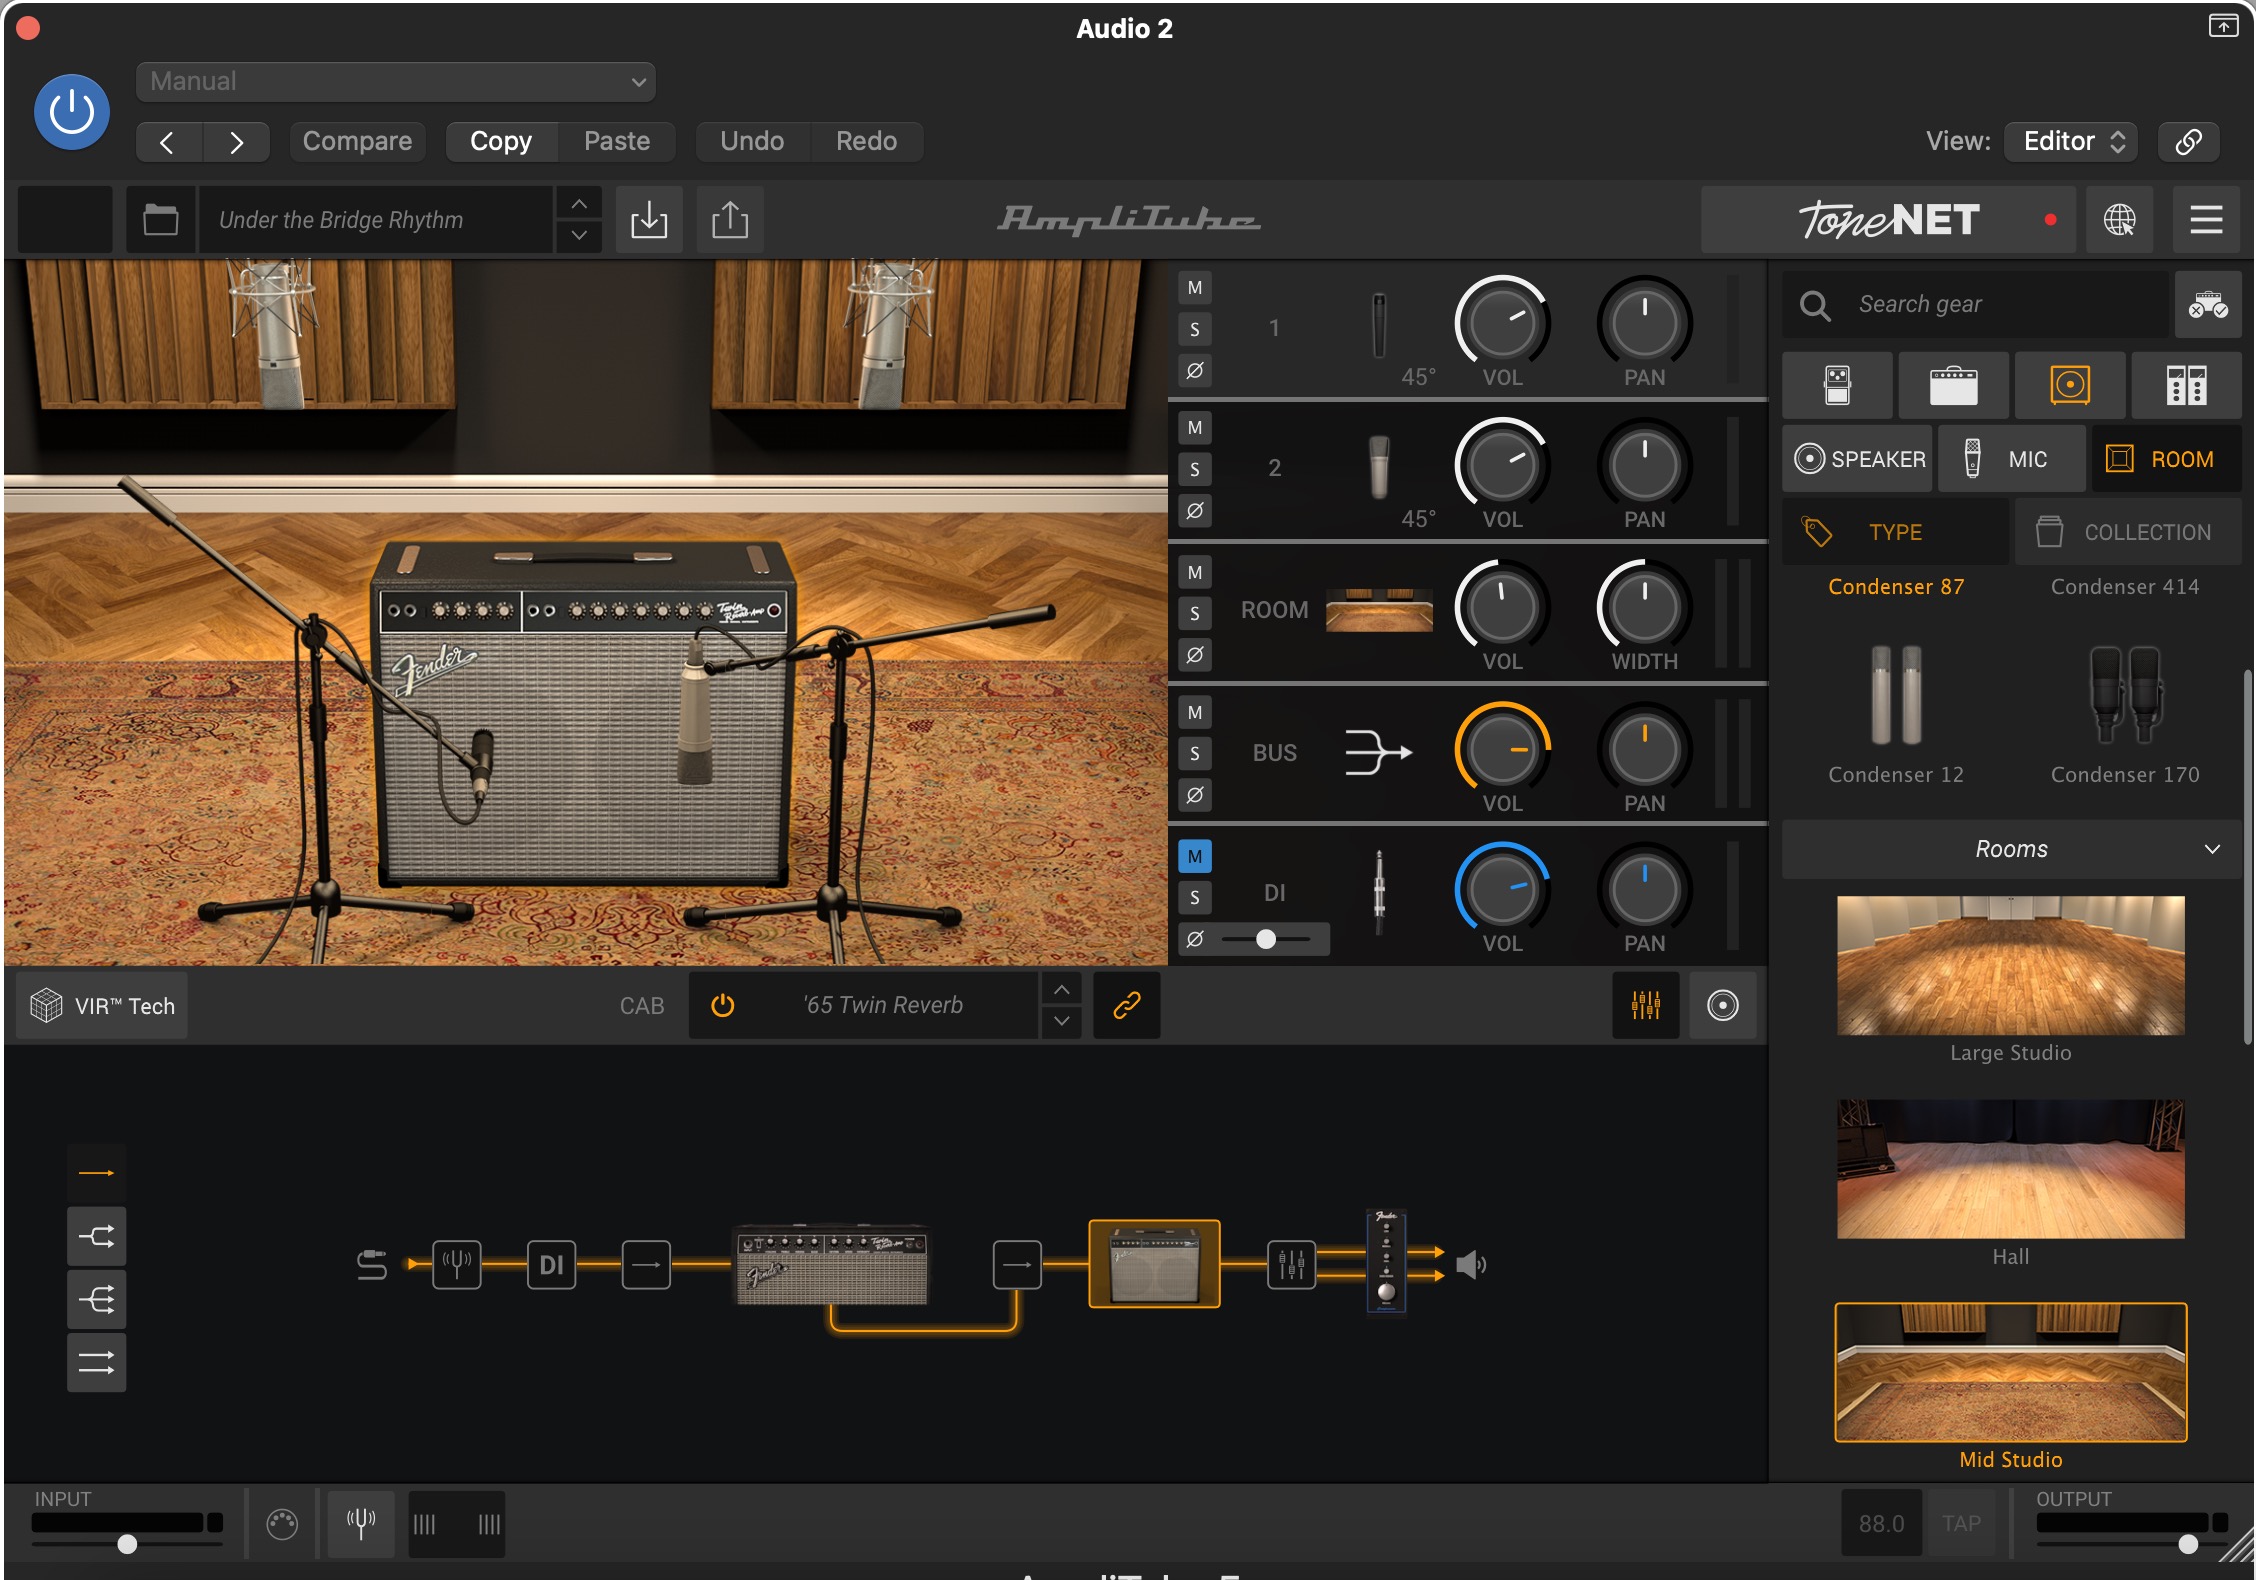Toggle the amp-cab link chain icon
The height and width of the screenshot is (1580, 2256).
click(x=1126, y=1005)
